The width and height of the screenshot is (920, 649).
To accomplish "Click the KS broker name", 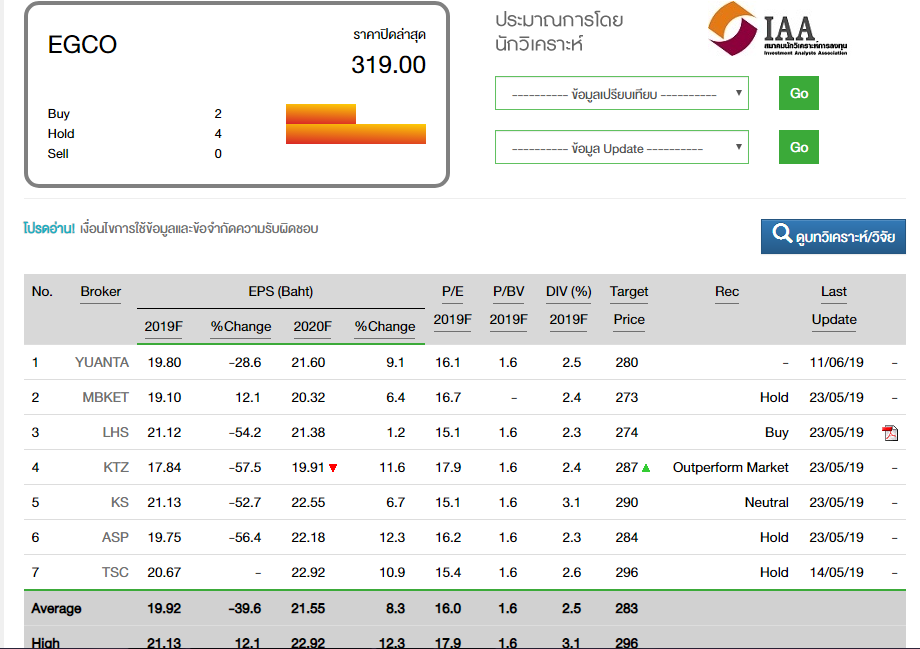I will [120, 502].
